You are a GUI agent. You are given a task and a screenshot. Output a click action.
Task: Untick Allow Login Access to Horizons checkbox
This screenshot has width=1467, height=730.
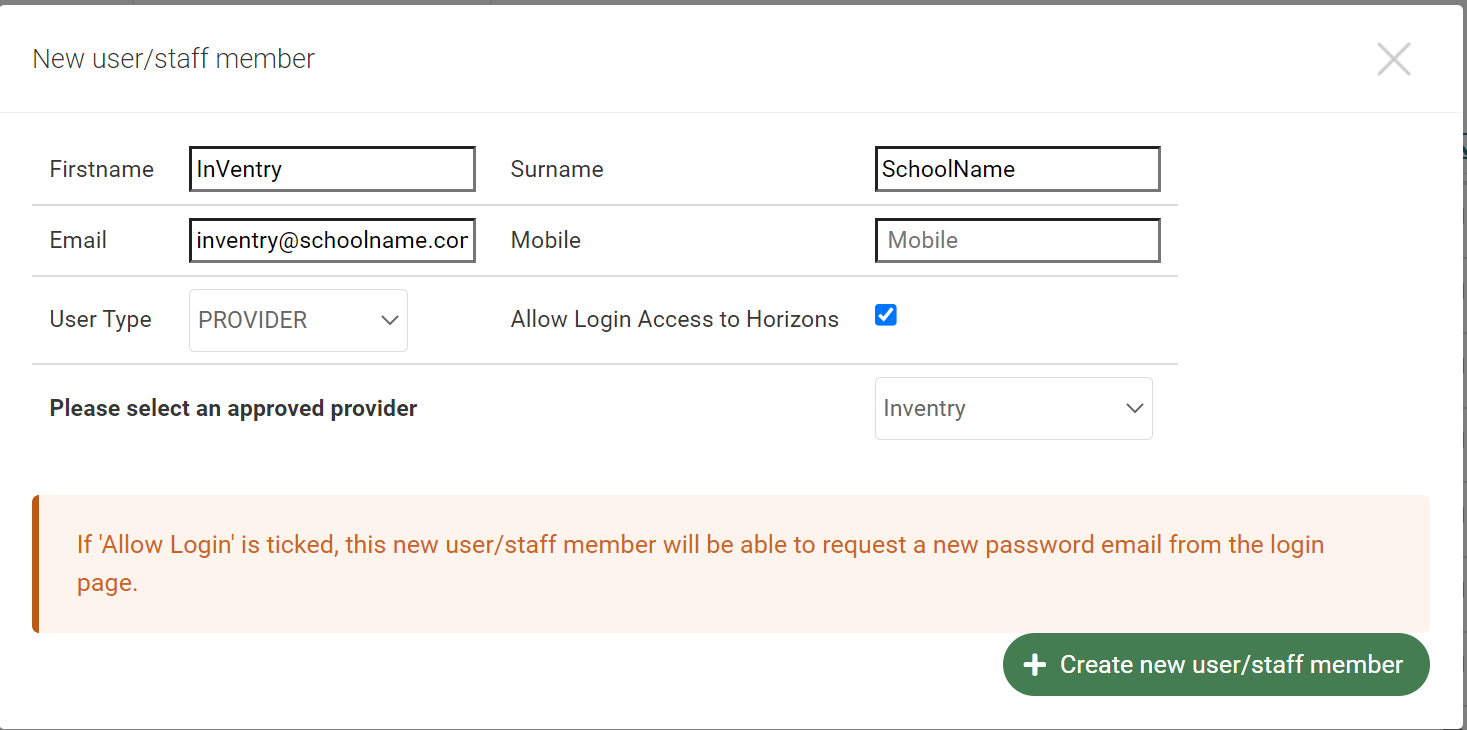point(885,316)
